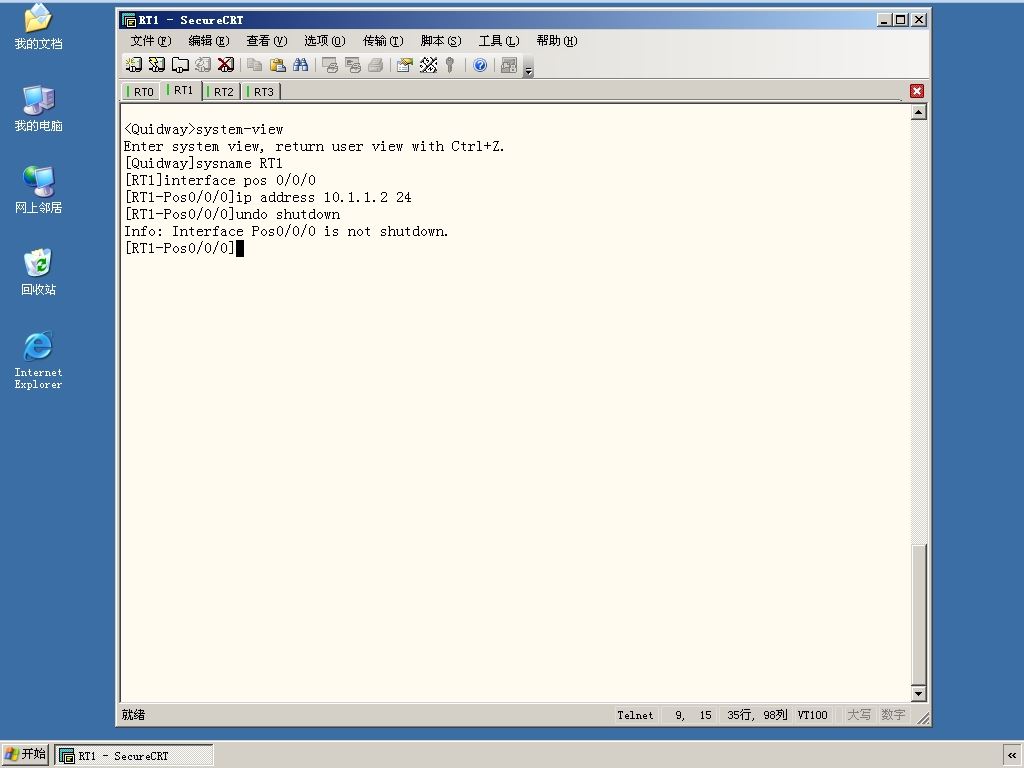The height and width of the screenshot is (768, 1024).
Task: Switch to the RT2 session tab
Action: 221,91
